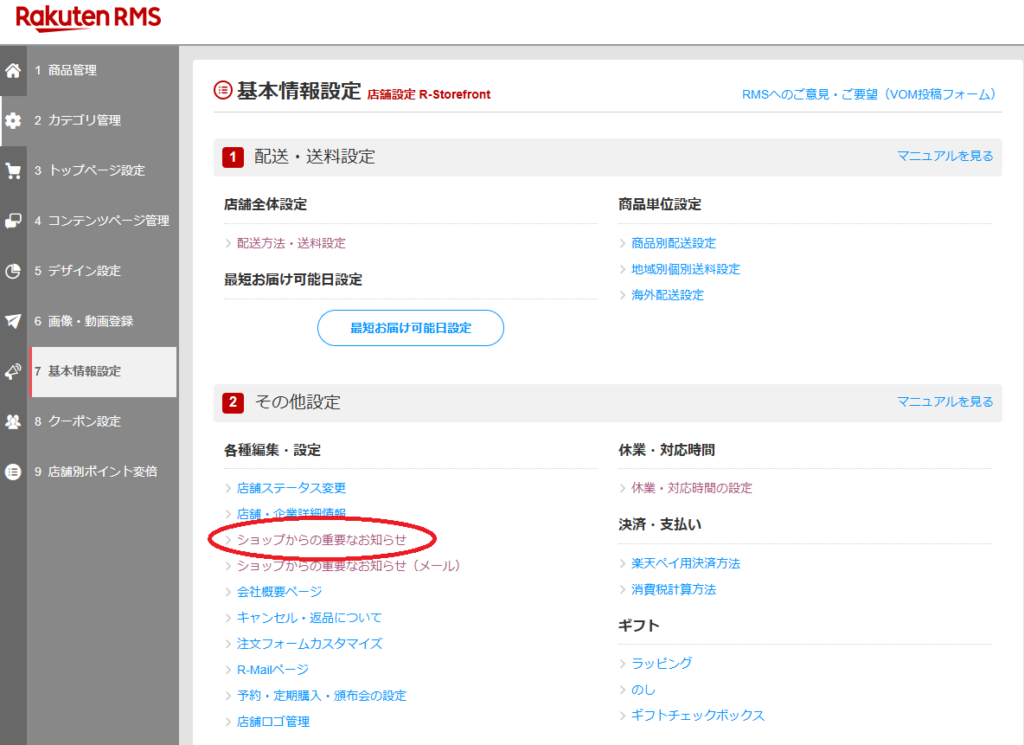Click the overlapping windows icon in sidebar
This screenshot has width=1024, height=745.
tap(13, 221)
